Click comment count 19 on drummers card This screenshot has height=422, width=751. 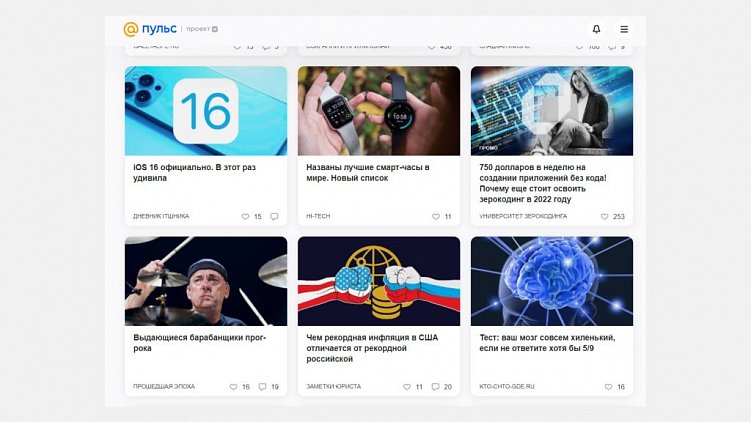275,387
